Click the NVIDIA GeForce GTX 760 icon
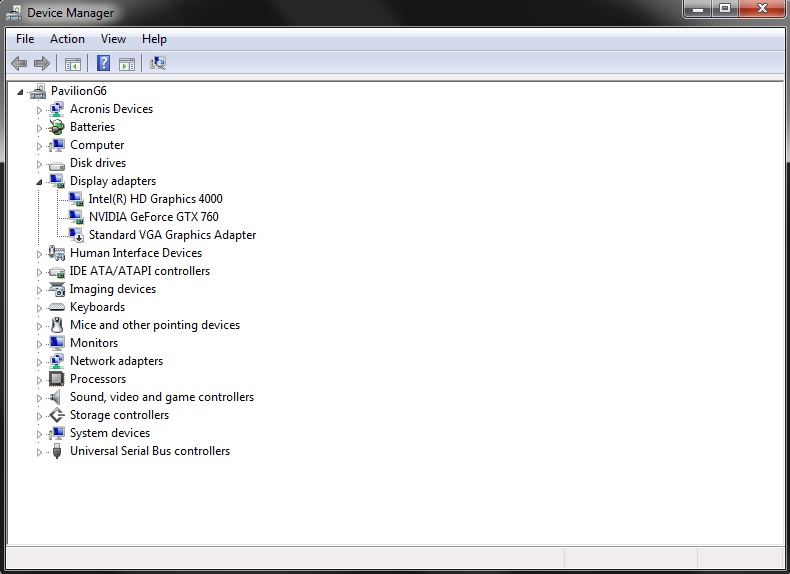This screenshot has width=790, height=574. [76, 217]
